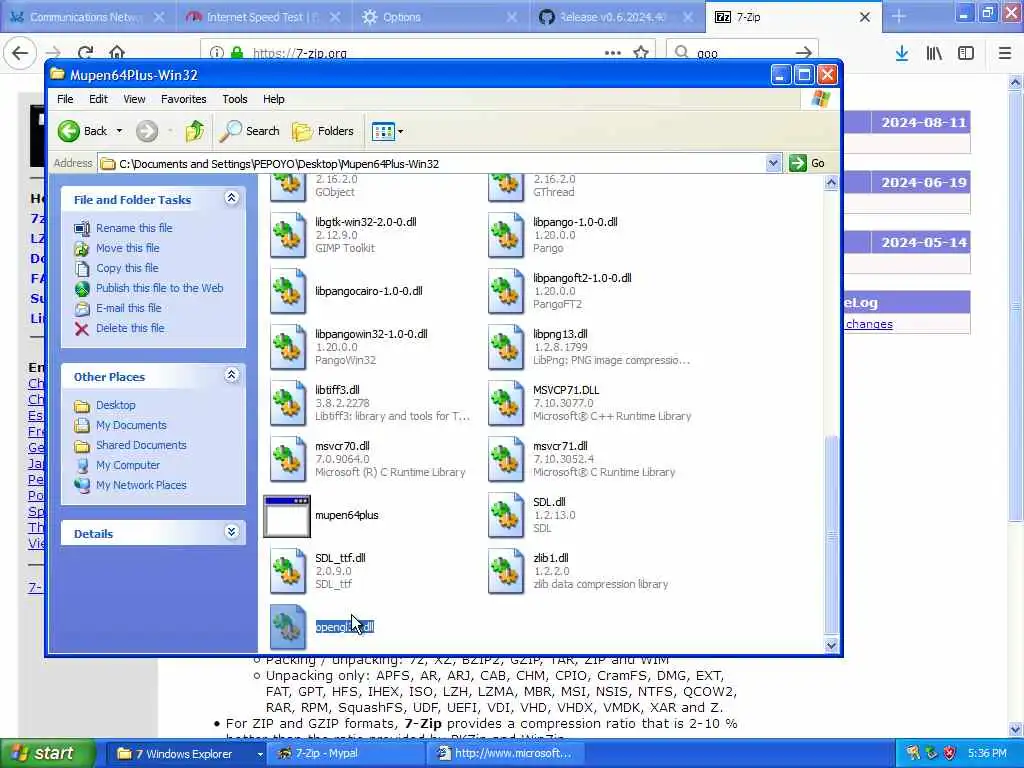The height and width of the screenshot is (768, 1024).
Task: Select libgtk-win32-2.0-0.dll file icon
Action: point(287,235)
